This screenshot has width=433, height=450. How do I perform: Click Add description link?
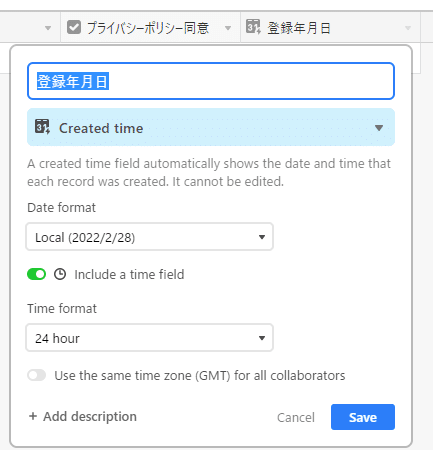pos(83,416)
